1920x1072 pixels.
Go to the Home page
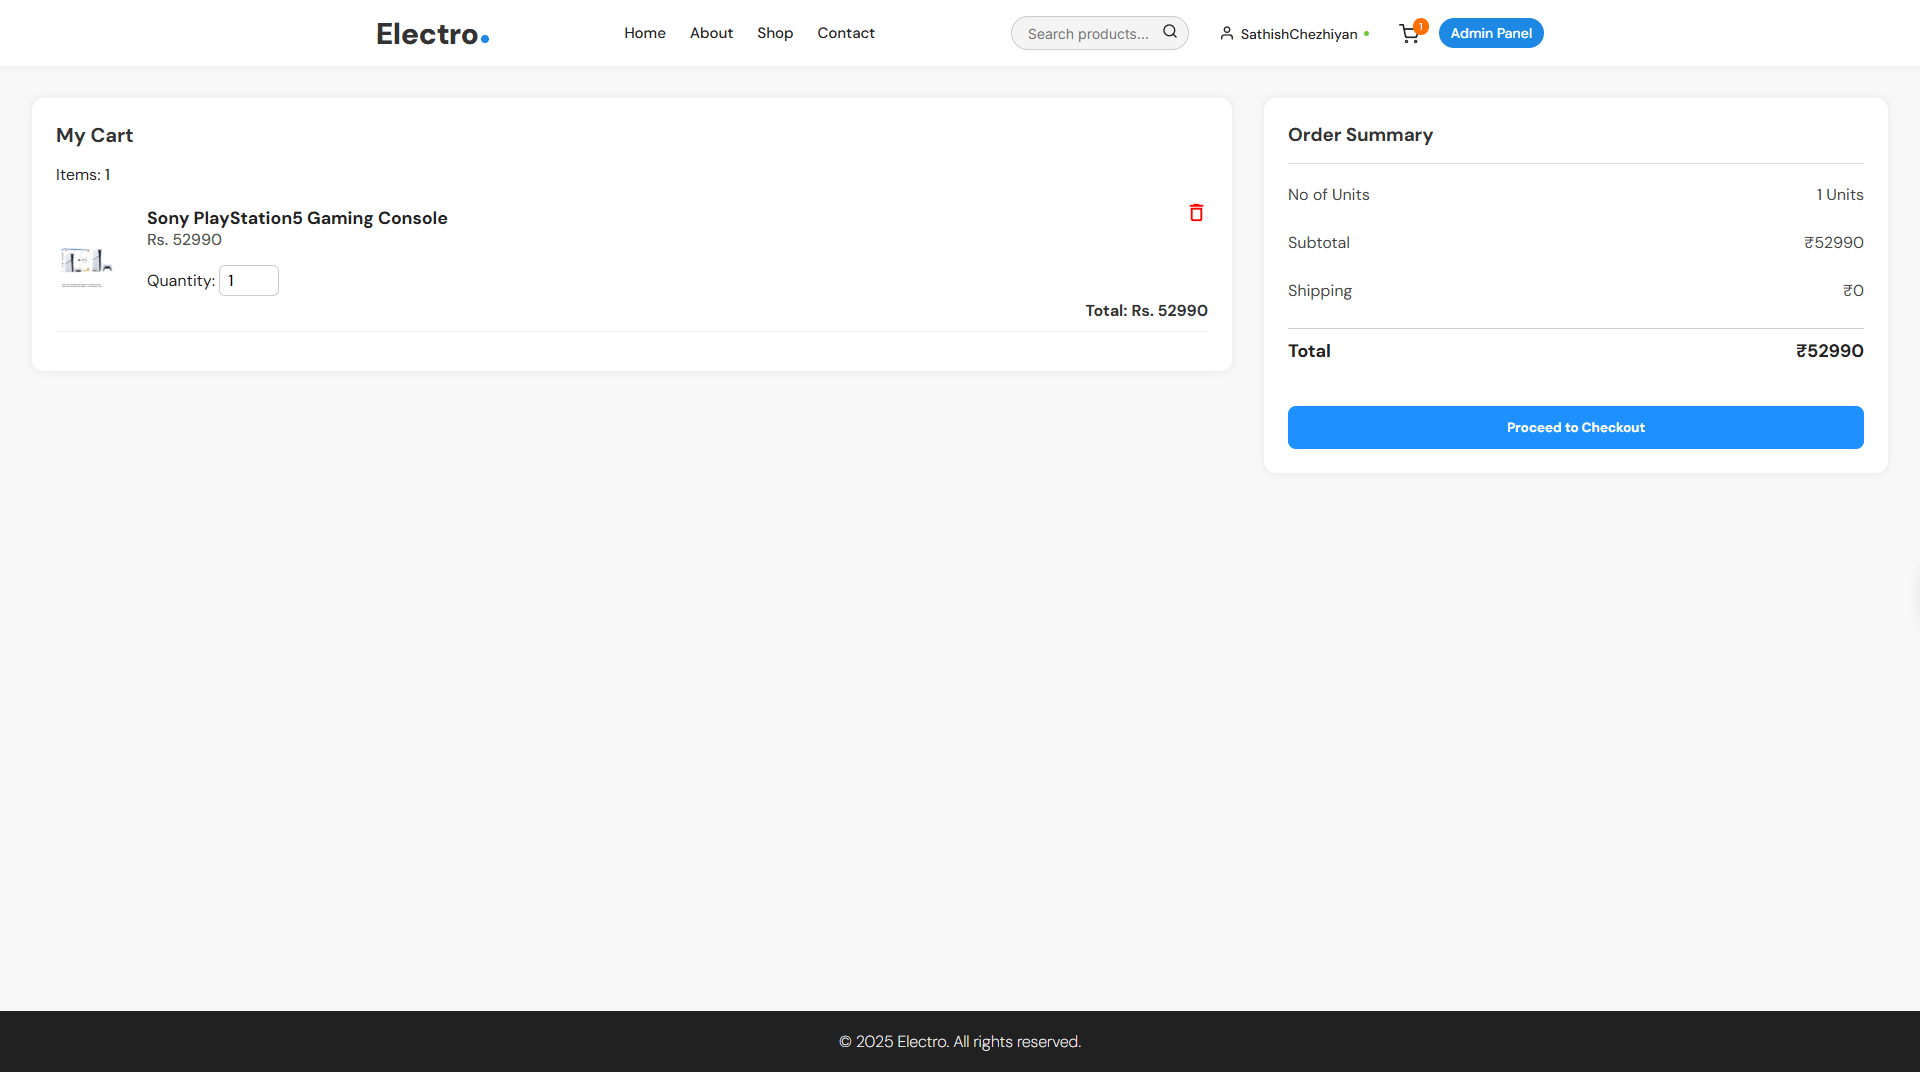click(644, 33)
